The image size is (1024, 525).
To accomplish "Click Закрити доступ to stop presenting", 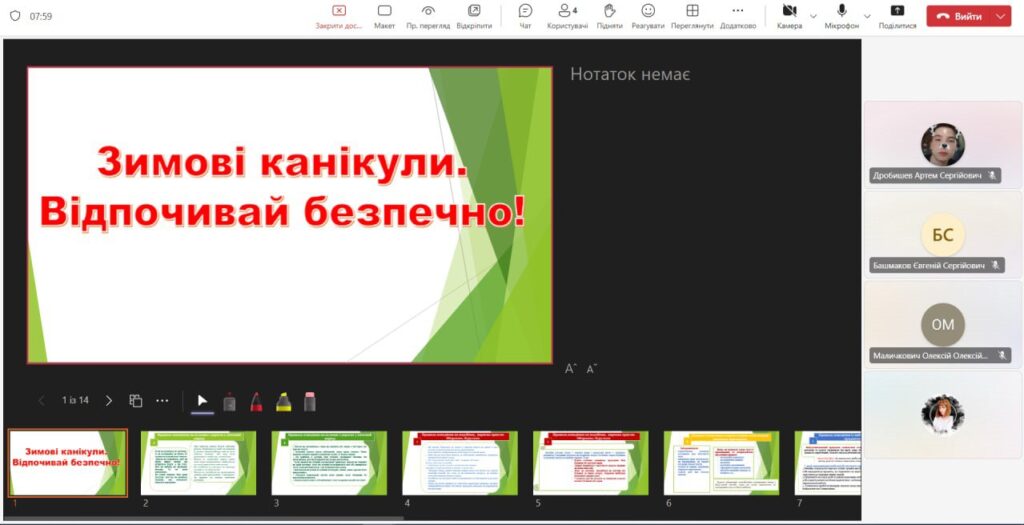I will (x=338, y=15).
